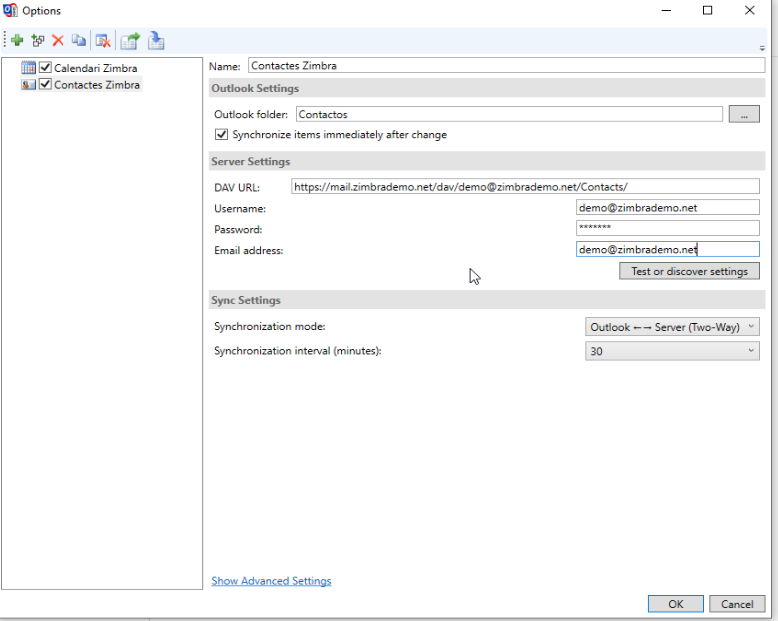
Task: Minimize the Options window
Action: [666, 10]
